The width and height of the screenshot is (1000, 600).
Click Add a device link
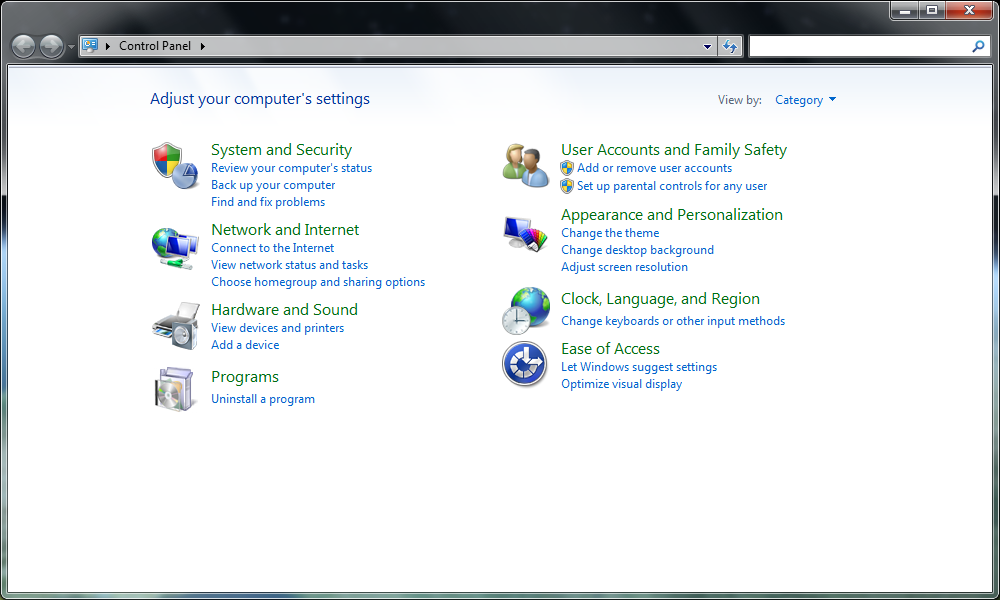point(245,345)
